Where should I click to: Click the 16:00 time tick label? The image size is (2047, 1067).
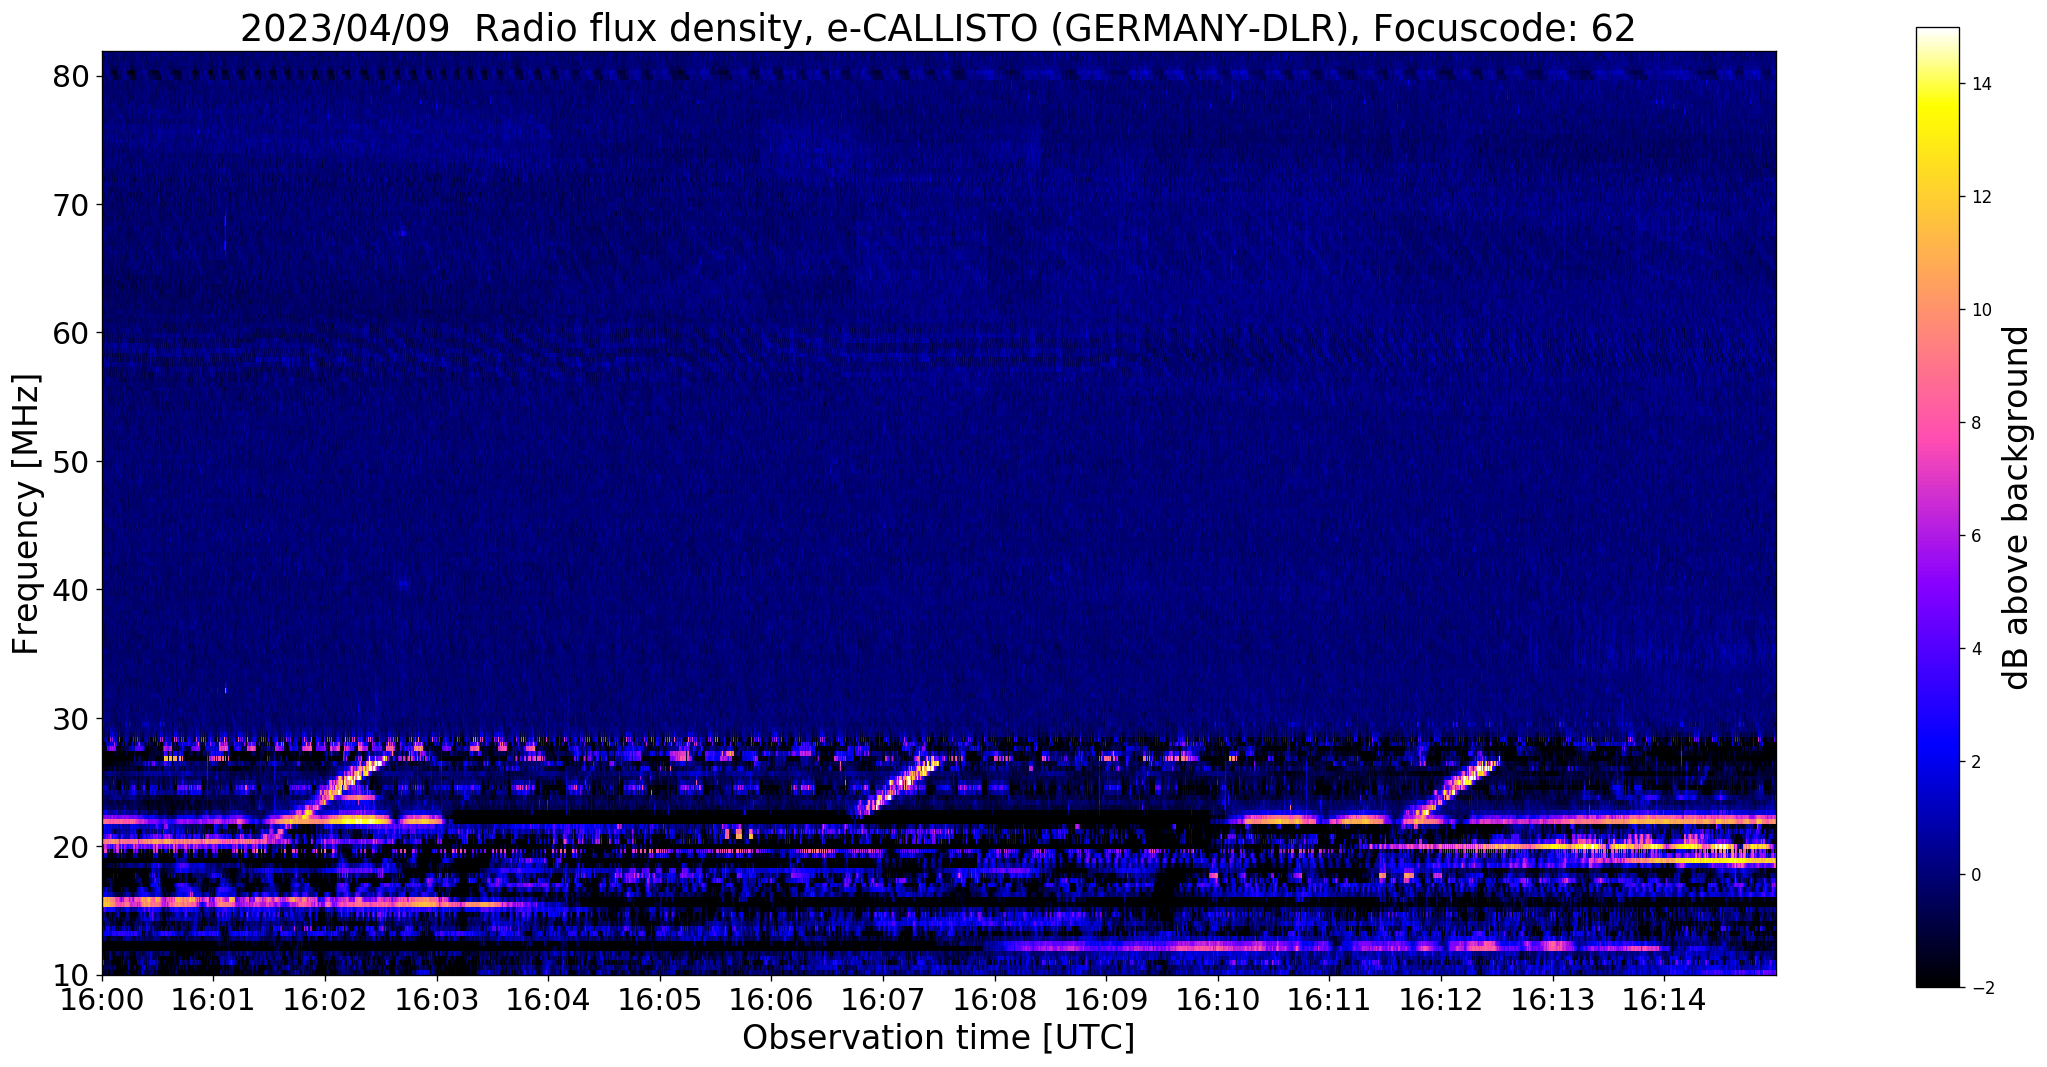pyautogui.click(x=102, y=998)
